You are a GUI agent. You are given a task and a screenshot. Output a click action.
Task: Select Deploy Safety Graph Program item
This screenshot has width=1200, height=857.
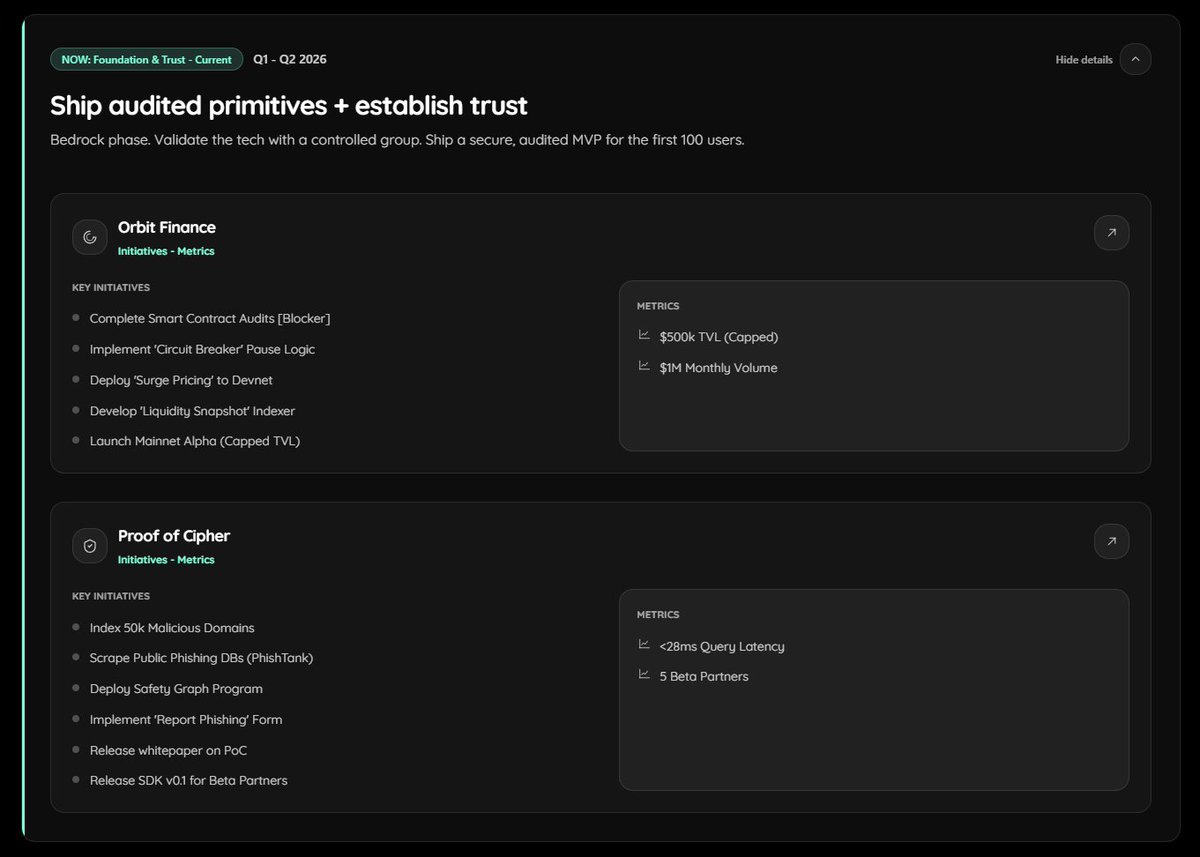[x=176, y=689]
